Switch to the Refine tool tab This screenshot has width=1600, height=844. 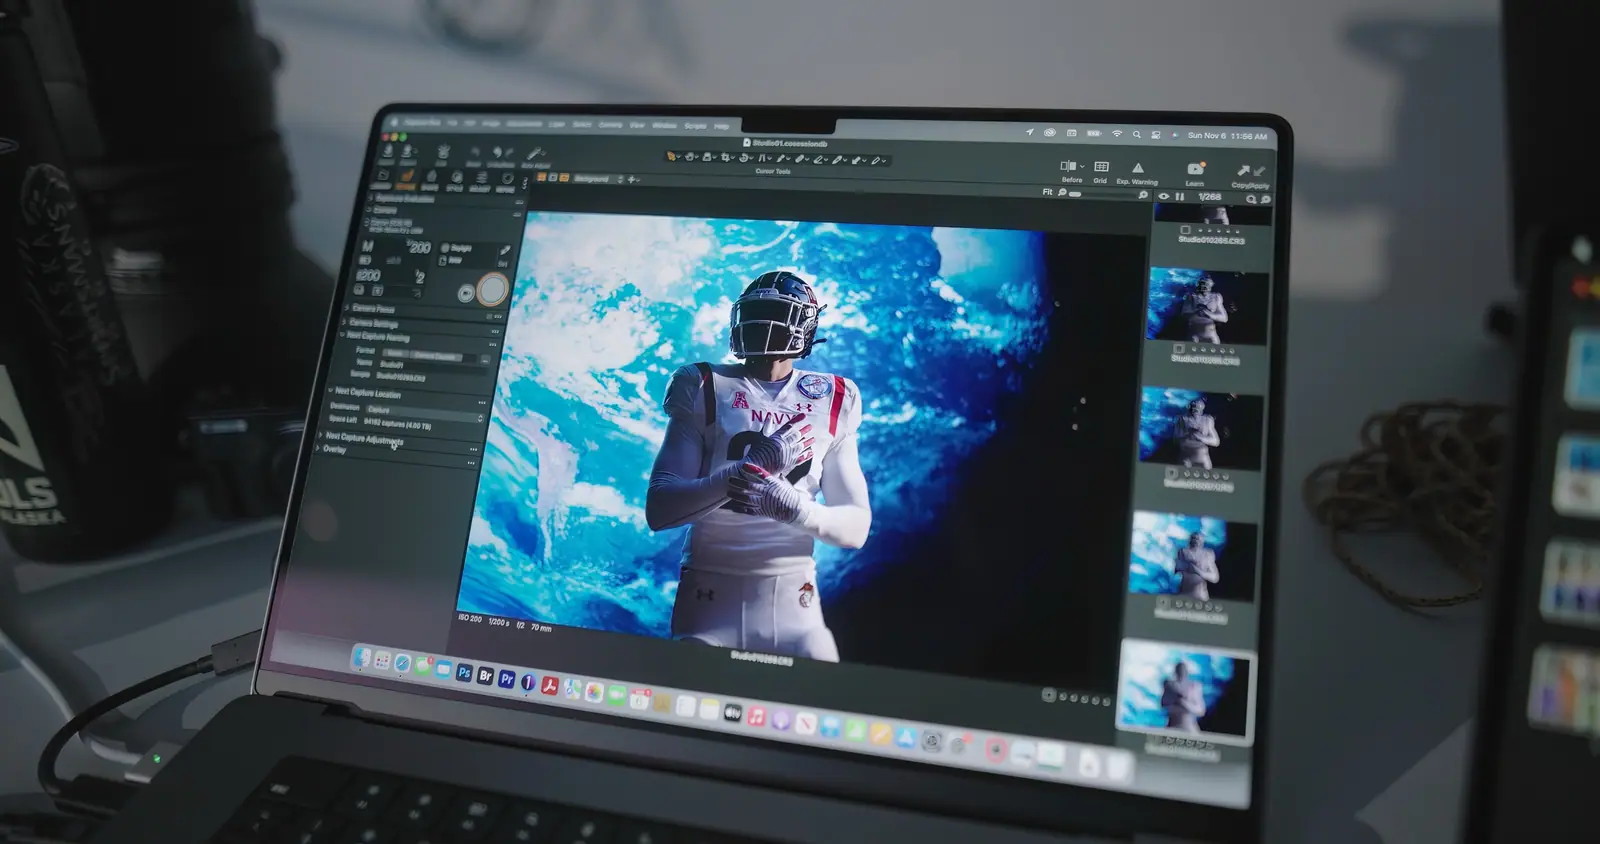click(506, 181)
